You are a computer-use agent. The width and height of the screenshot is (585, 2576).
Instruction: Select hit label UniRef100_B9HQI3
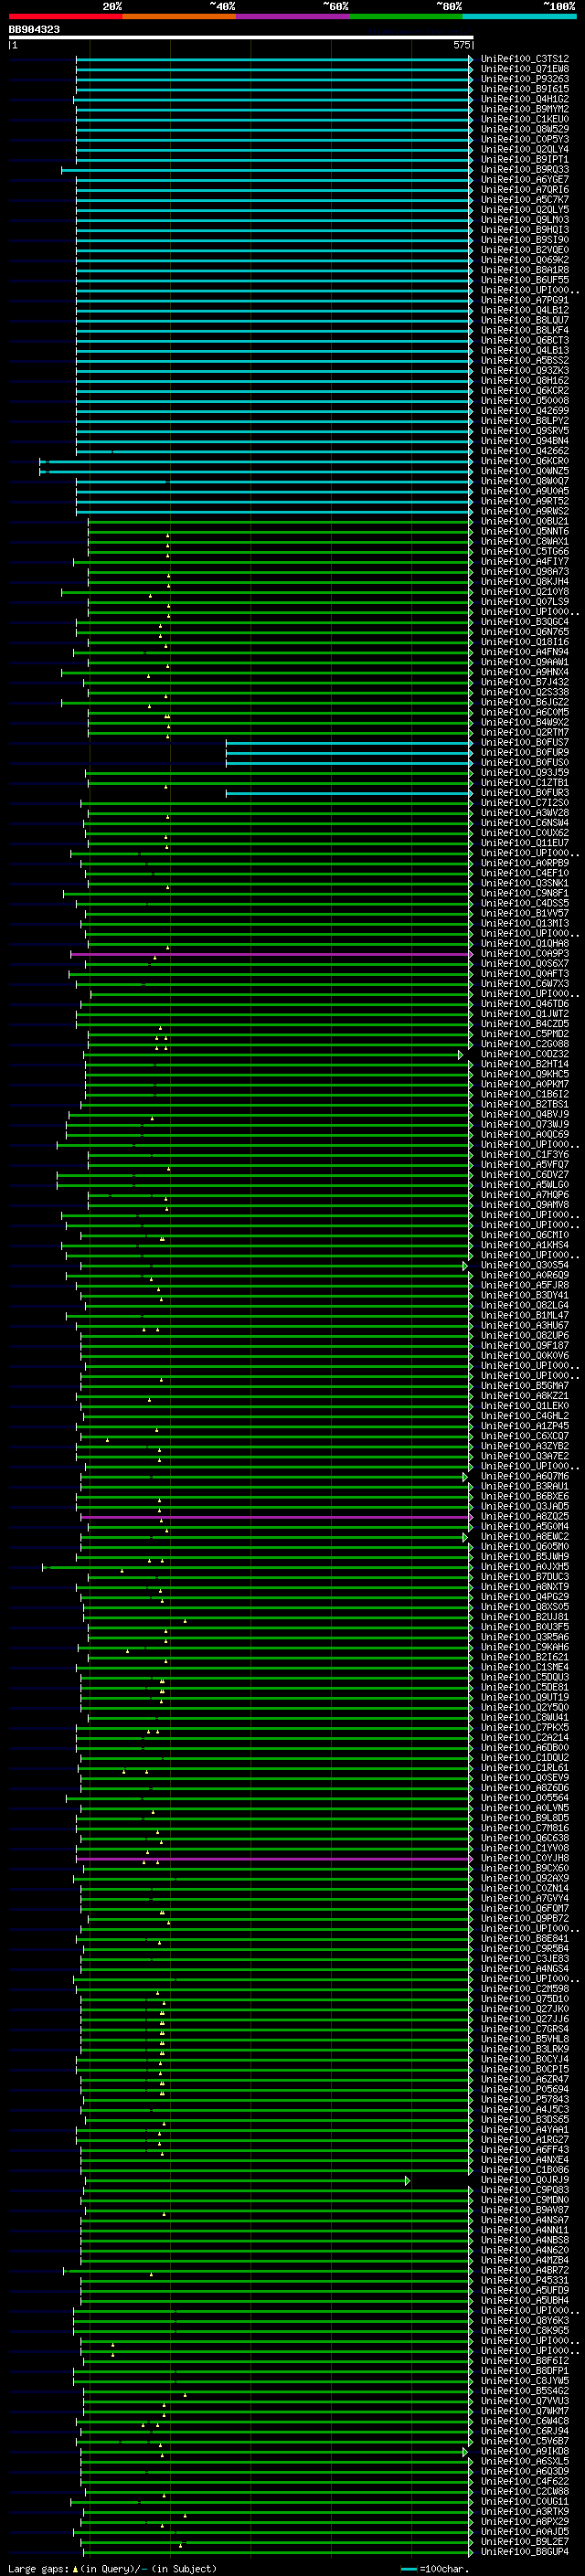(525, 230)
